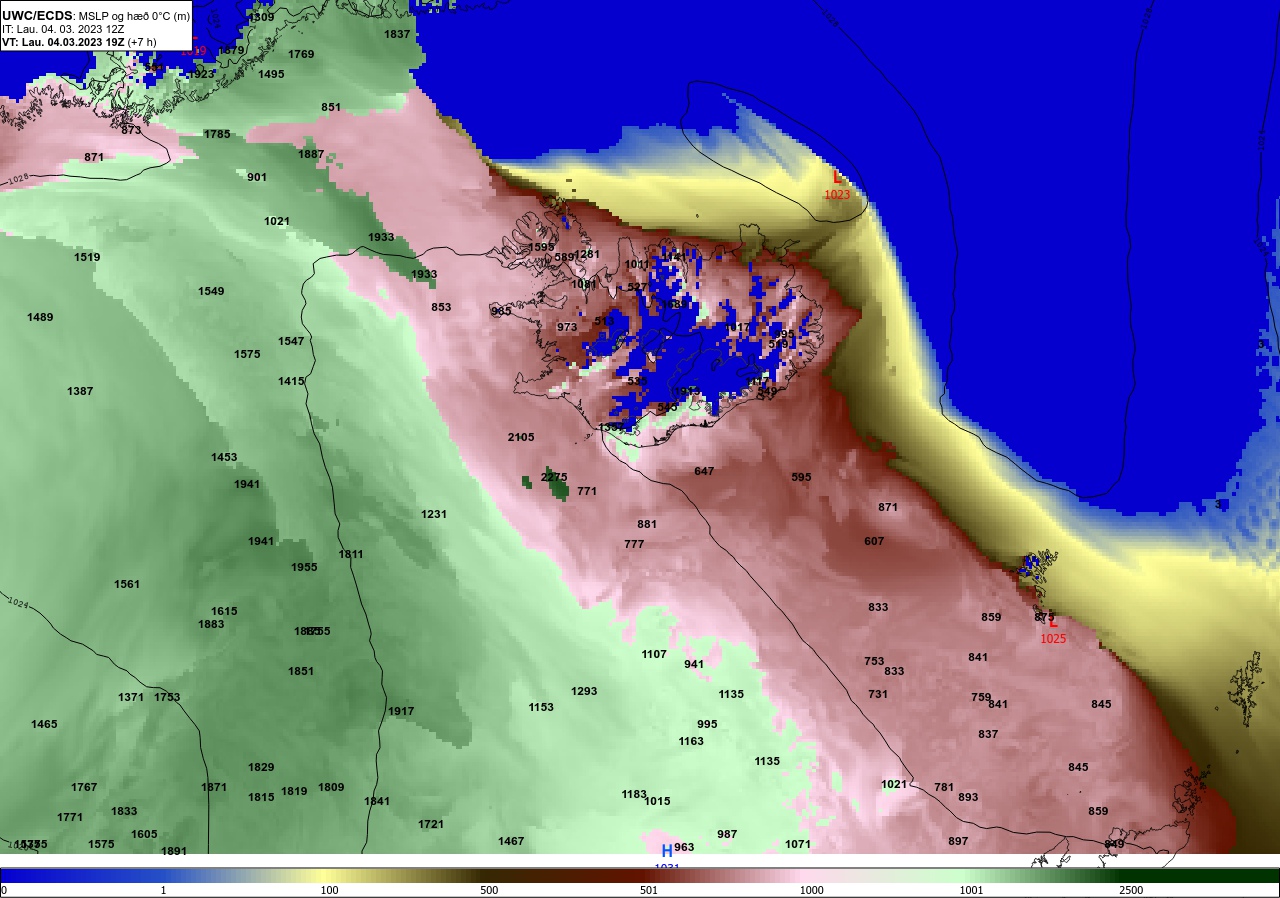Click the map value 647
The height and width of the screenshot is (898, 1280).
click(704, 471)
